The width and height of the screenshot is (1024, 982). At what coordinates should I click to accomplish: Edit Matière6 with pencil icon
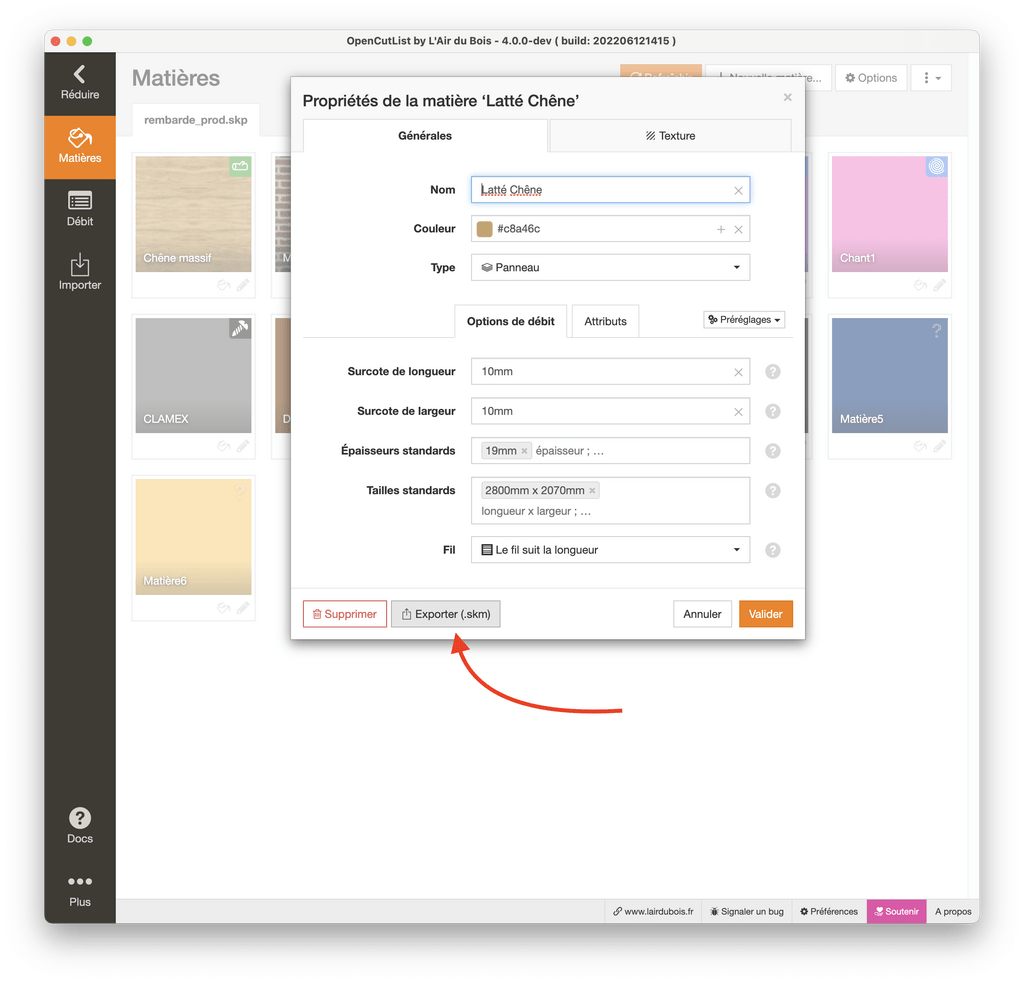click(x=243, y=608)
